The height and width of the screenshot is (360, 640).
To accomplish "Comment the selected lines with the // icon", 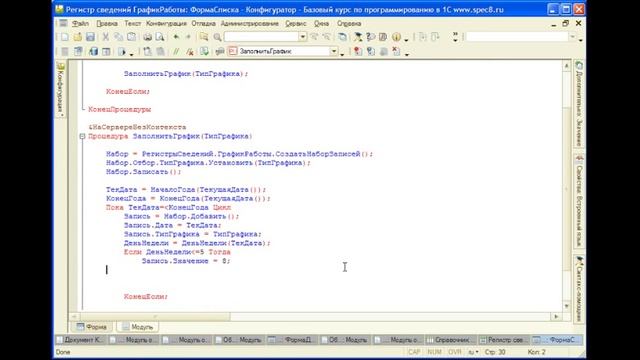I will click(176, 51).
